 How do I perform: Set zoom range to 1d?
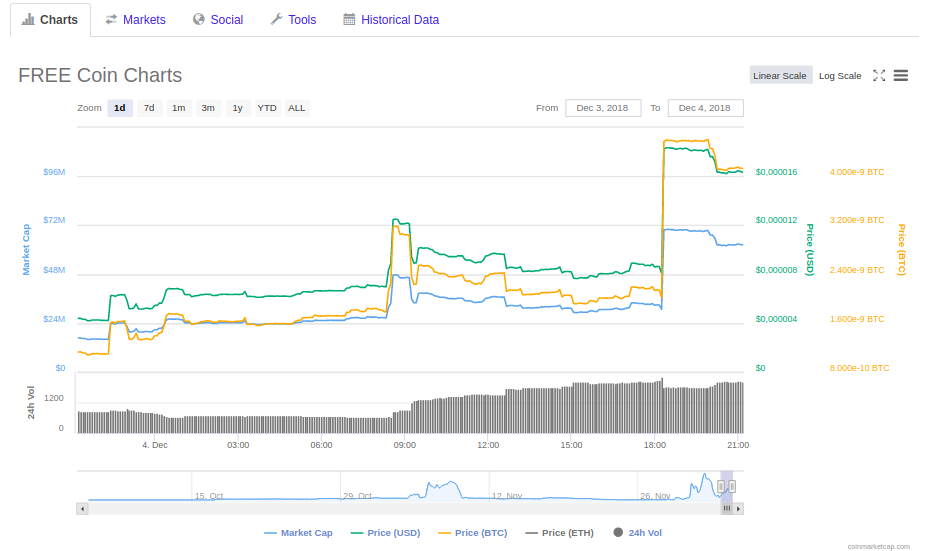pyautogui.click(x=119, y=108)
